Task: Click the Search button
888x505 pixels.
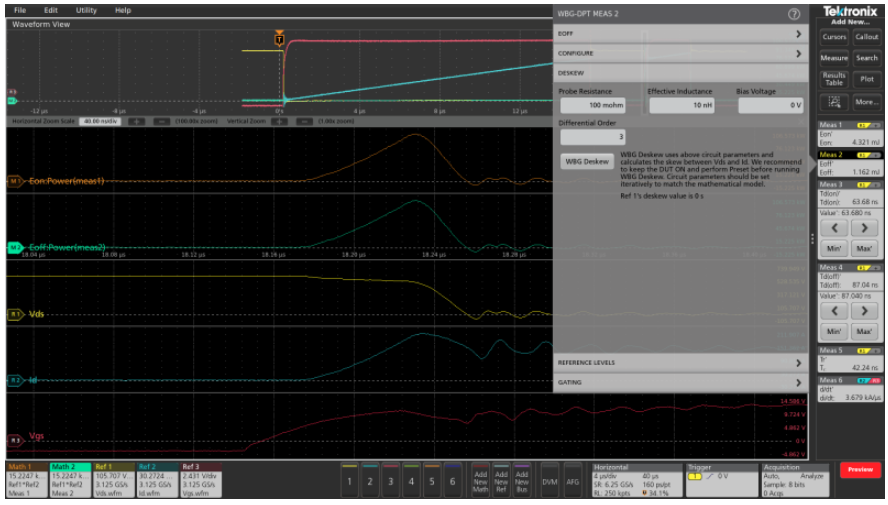Action: (866, 58)
